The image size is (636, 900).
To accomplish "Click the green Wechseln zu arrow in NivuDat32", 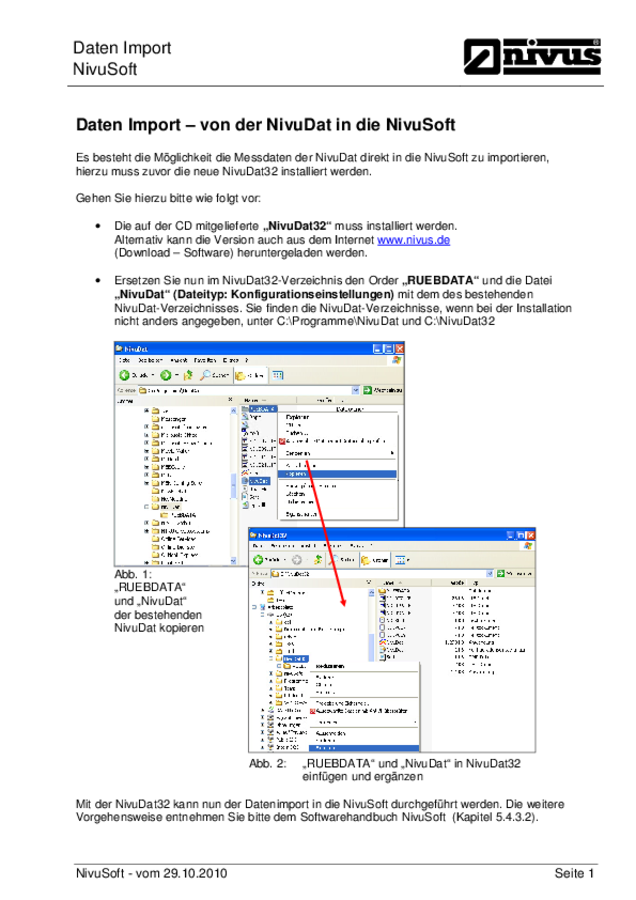I will click(501, 573).
